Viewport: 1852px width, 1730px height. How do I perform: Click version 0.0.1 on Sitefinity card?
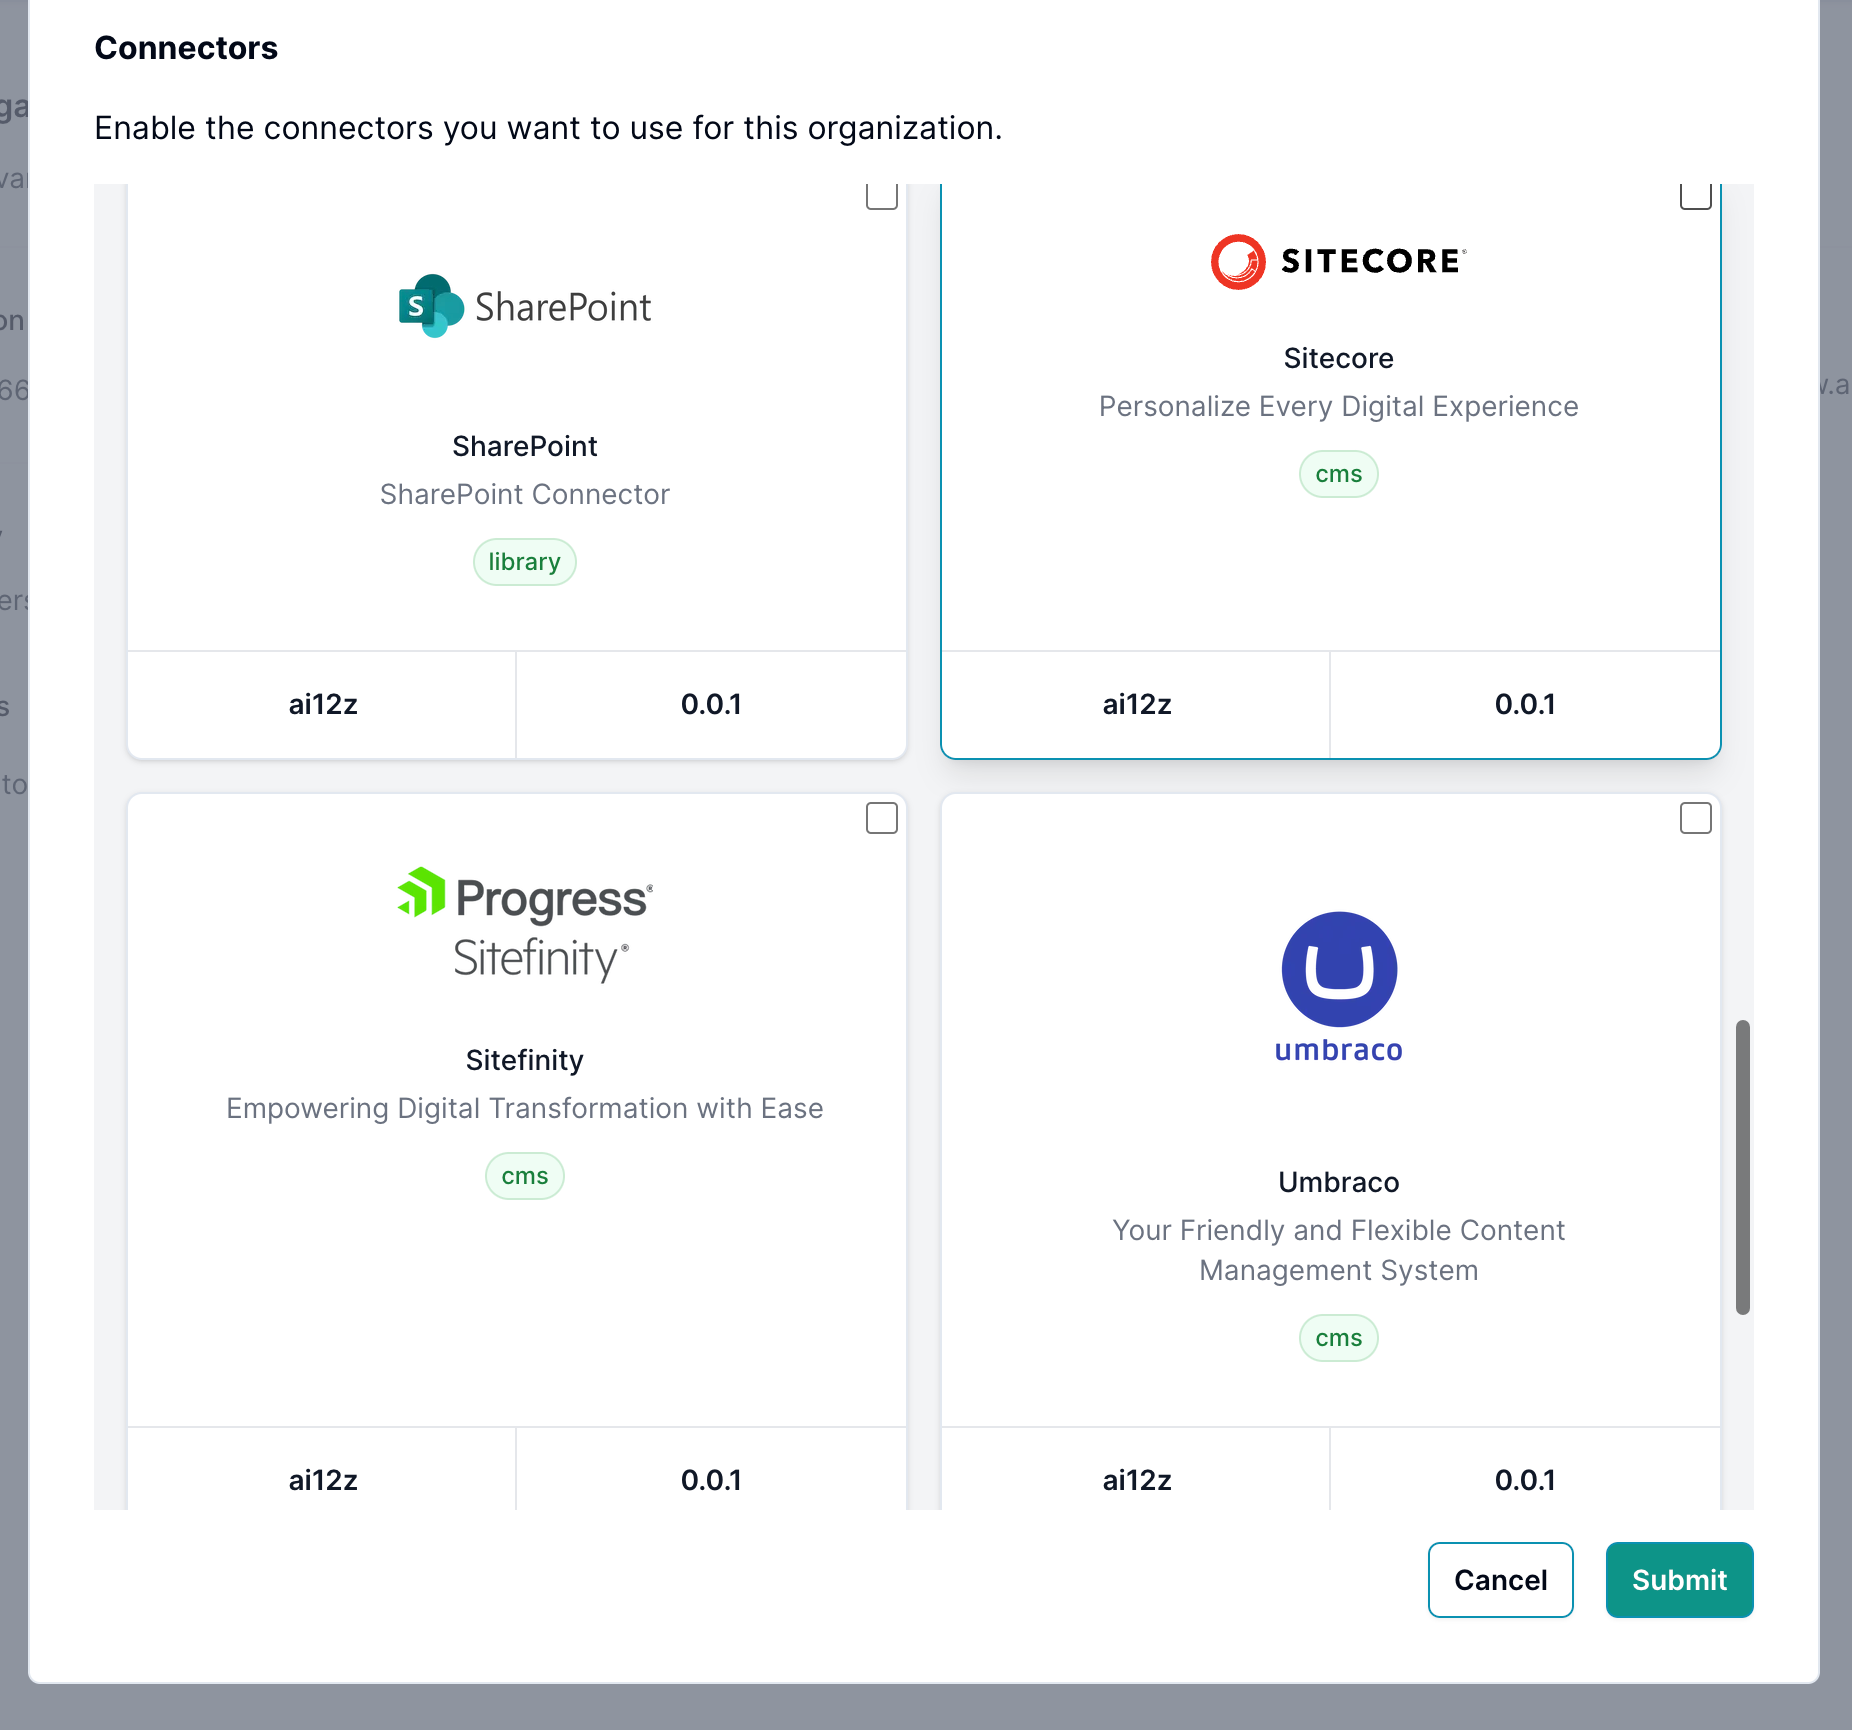coord(711,1480)
